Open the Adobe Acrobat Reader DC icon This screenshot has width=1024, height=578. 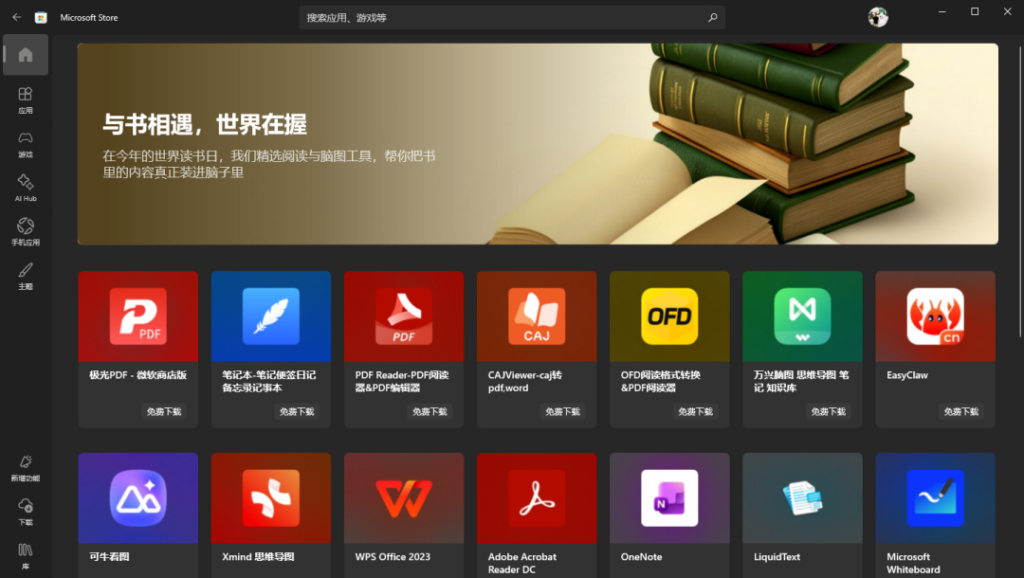tap(537, 498)
